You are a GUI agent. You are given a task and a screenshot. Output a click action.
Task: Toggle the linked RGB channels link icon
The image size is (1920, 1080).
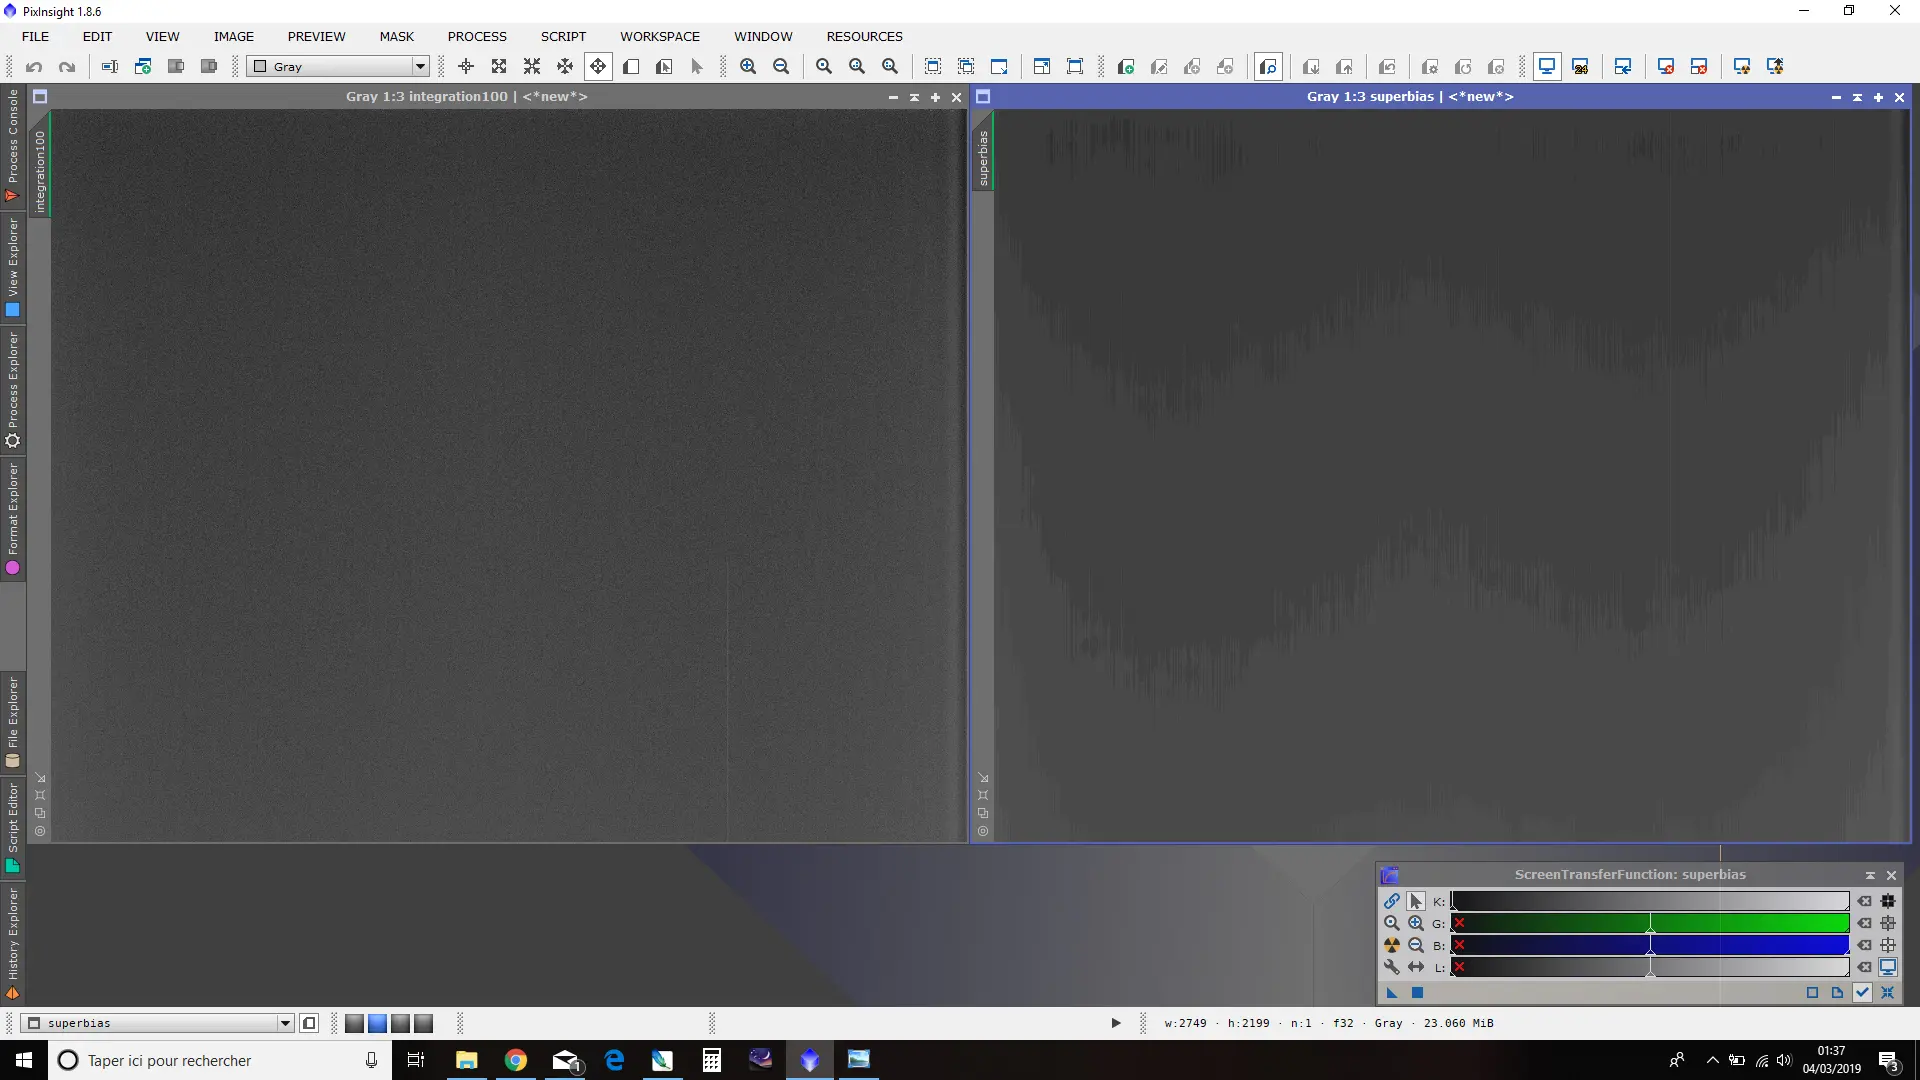coord(1391,901)
